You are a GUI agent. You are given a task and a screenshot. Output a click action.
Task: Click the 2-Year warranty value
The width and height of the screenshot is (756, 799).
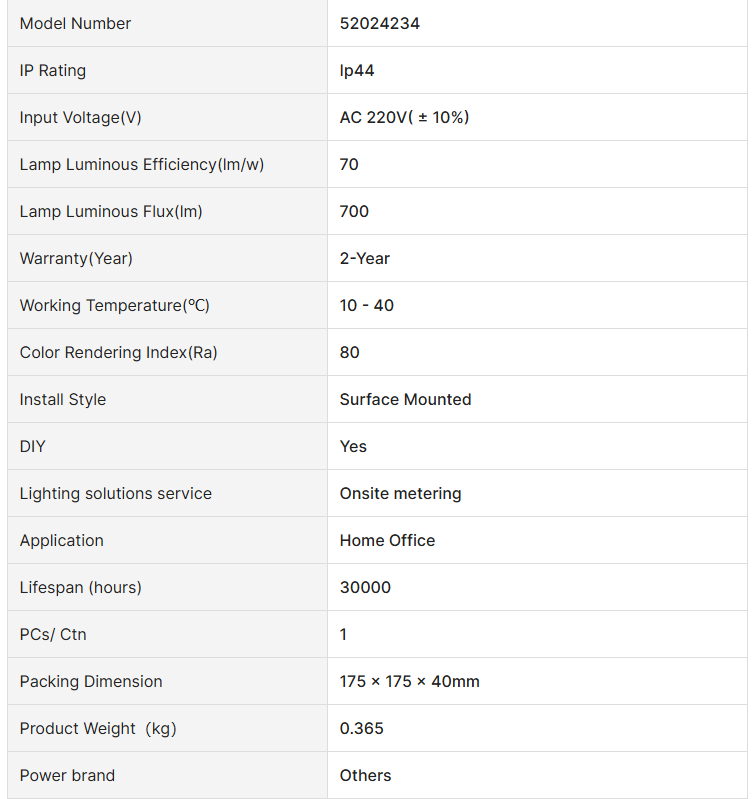[365, 259]
